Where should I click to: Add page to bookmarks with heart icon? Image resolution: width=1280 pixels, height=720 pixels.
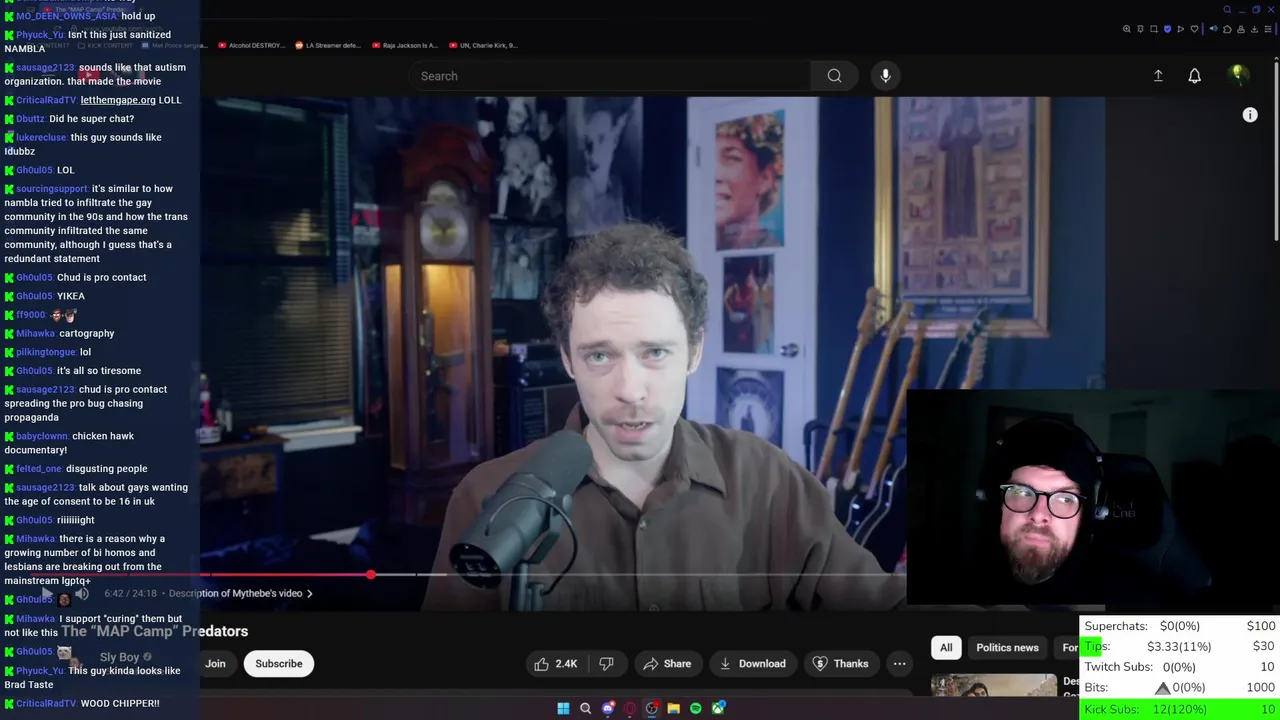(x=1194, y=29)
